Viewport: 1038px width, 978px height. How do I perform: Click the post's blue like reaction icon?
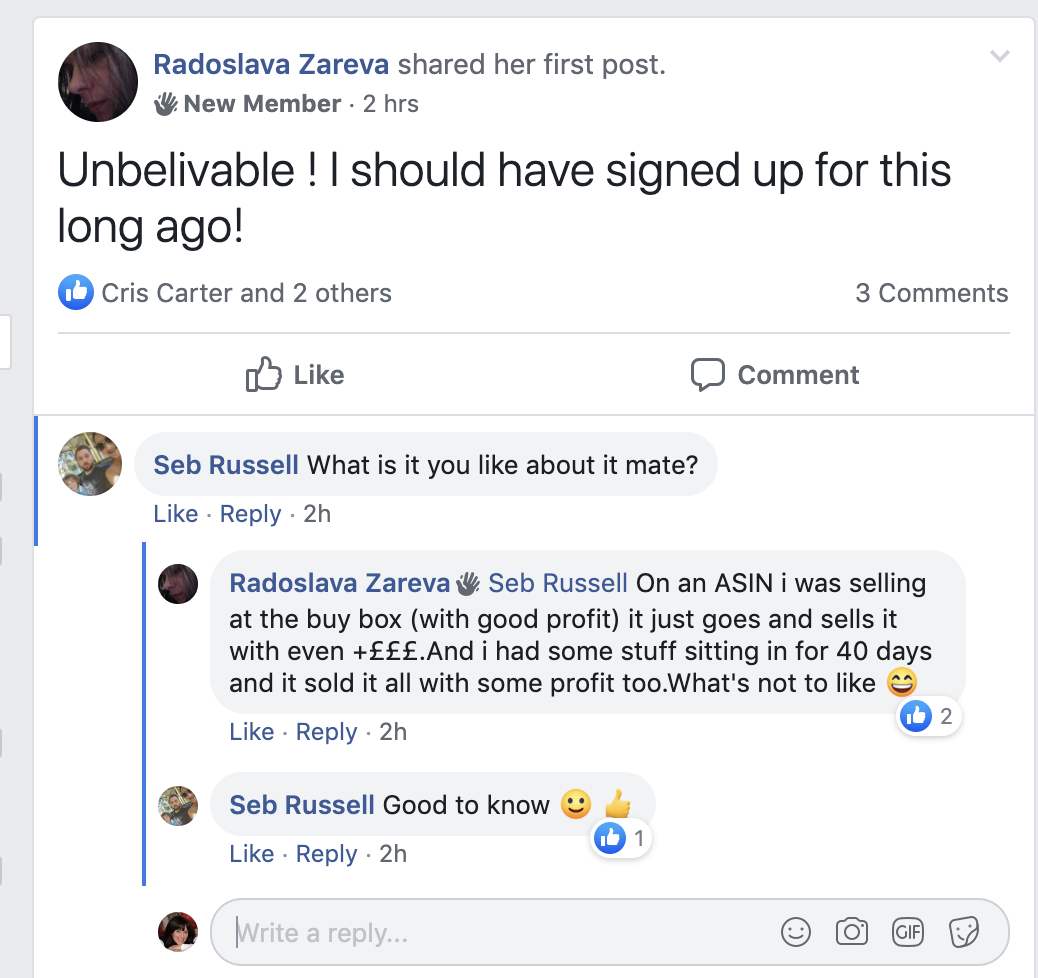[76, 293]
